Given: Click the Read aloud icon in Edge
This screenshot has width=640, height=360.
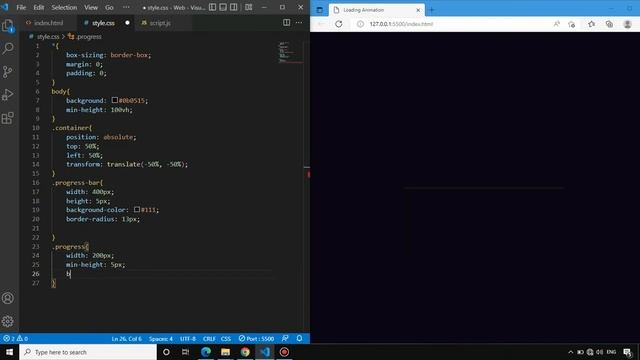Looking at the screenshot, I should pos(556,24).
